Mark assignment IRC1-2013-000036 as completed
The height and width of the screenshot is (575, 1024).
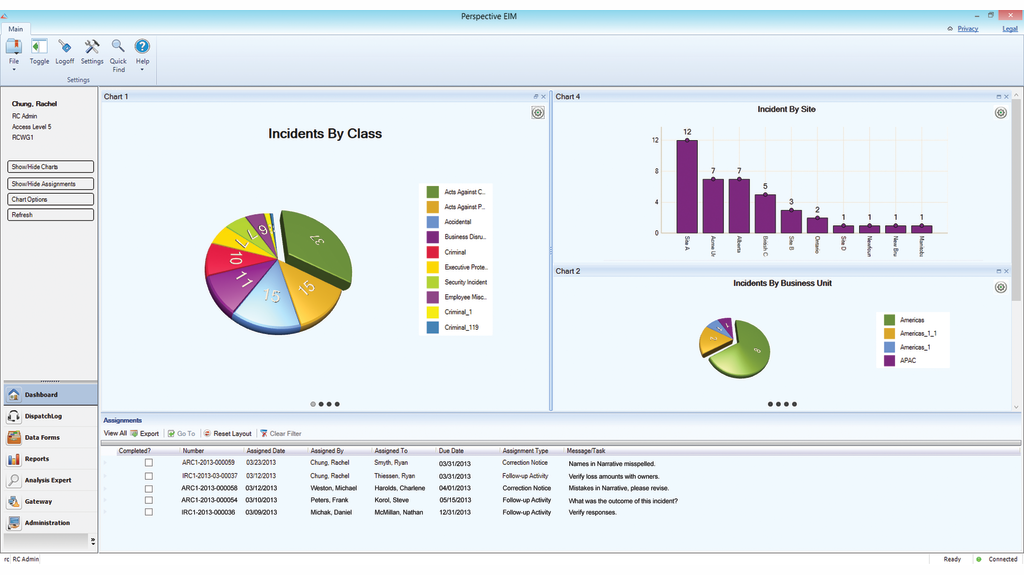(x=149, y=512)
